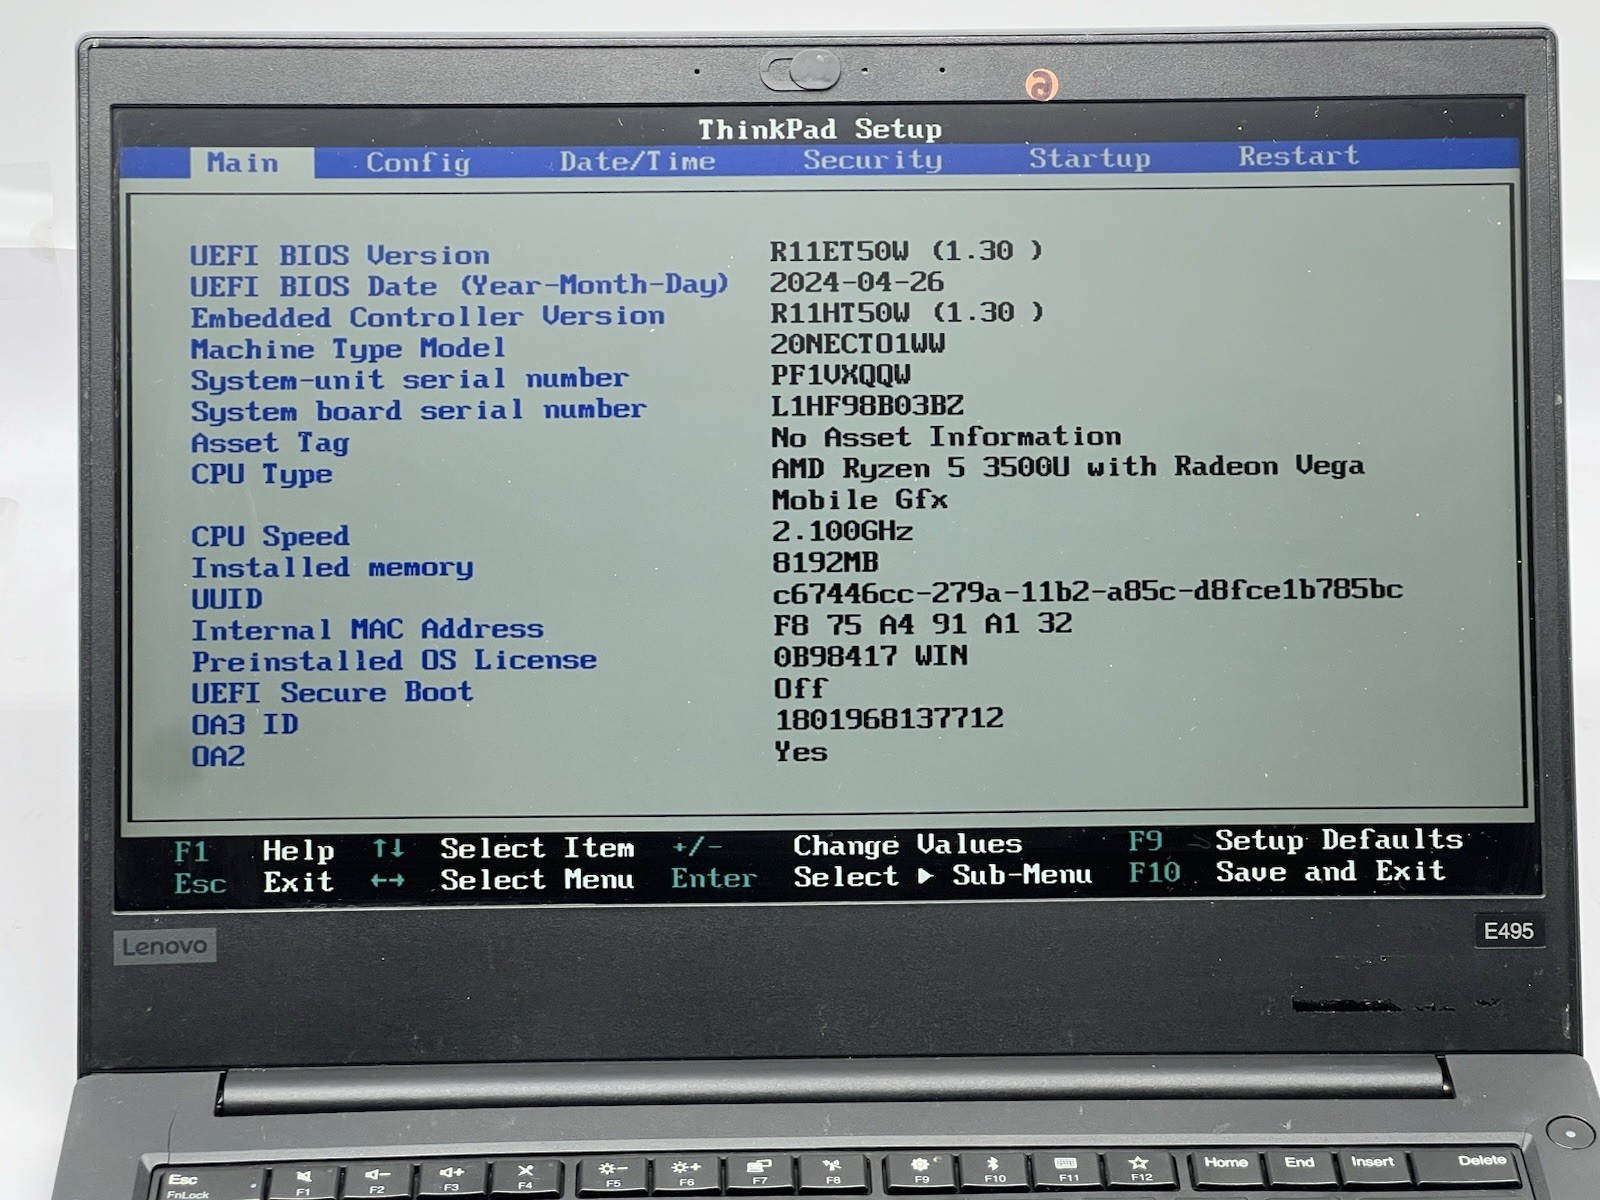Click the 2.100GHz speed value
The width and height of the screenshot is (1600, 1200).
click(x=842, y=531)
